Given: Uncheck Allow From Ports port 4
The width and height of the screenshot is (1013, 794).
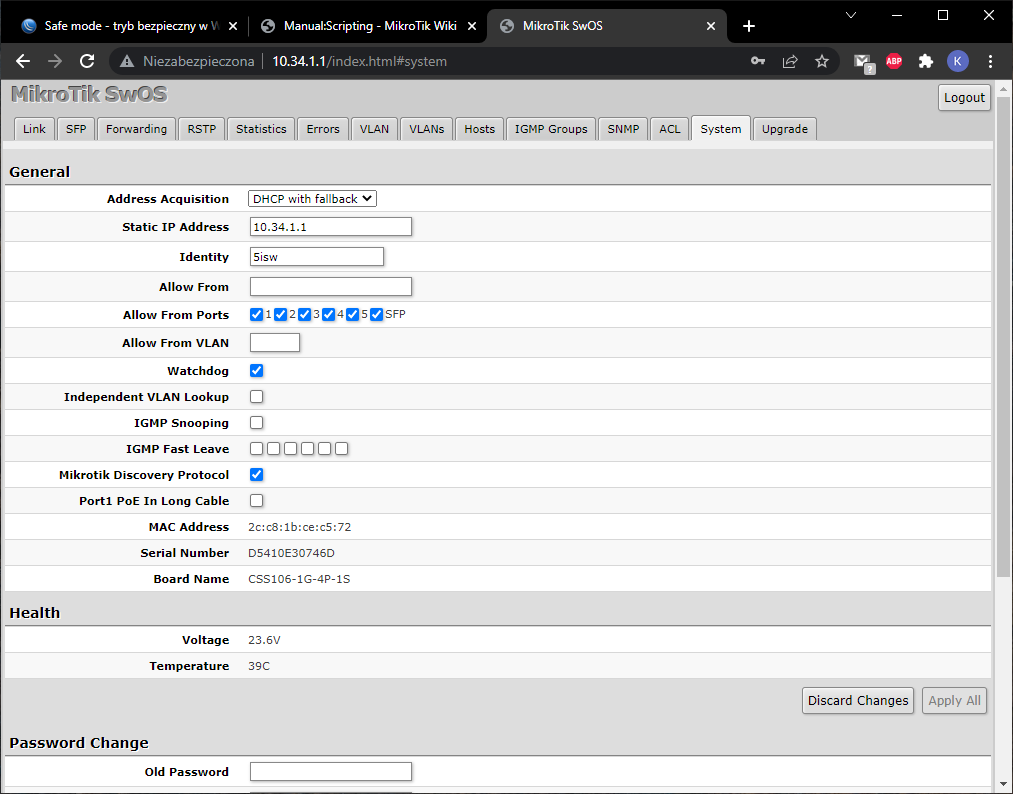Looking at the screenshot, I should [328, 315].
